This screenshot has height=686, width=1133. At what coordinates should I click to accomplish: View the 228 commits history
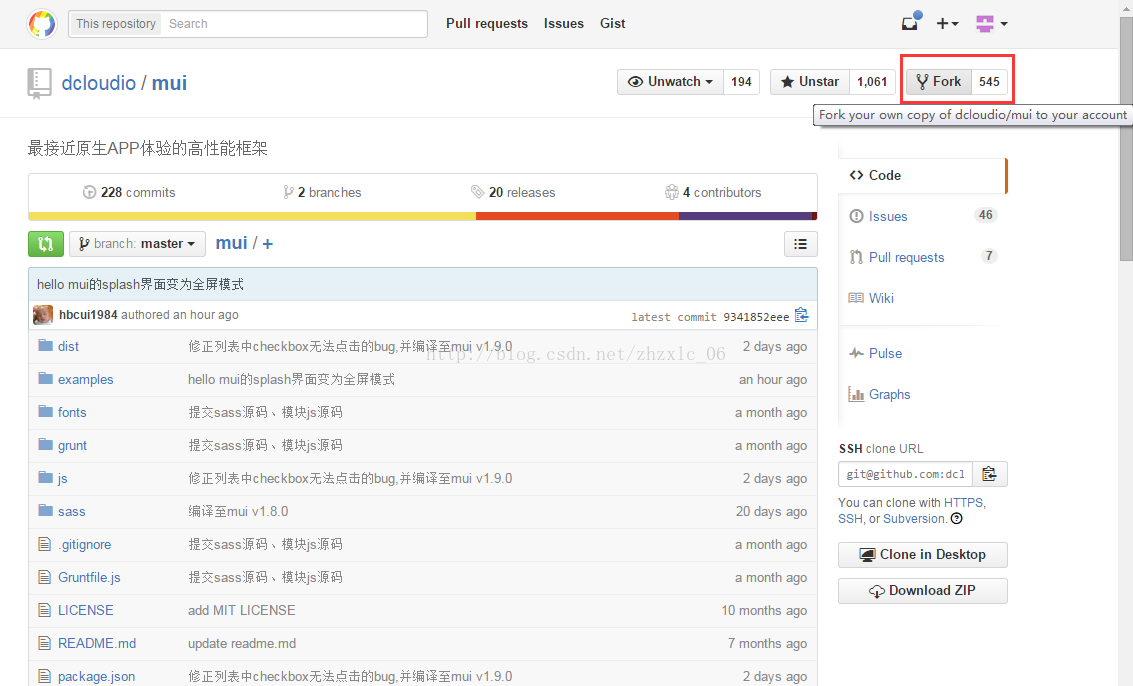point(129,192)
